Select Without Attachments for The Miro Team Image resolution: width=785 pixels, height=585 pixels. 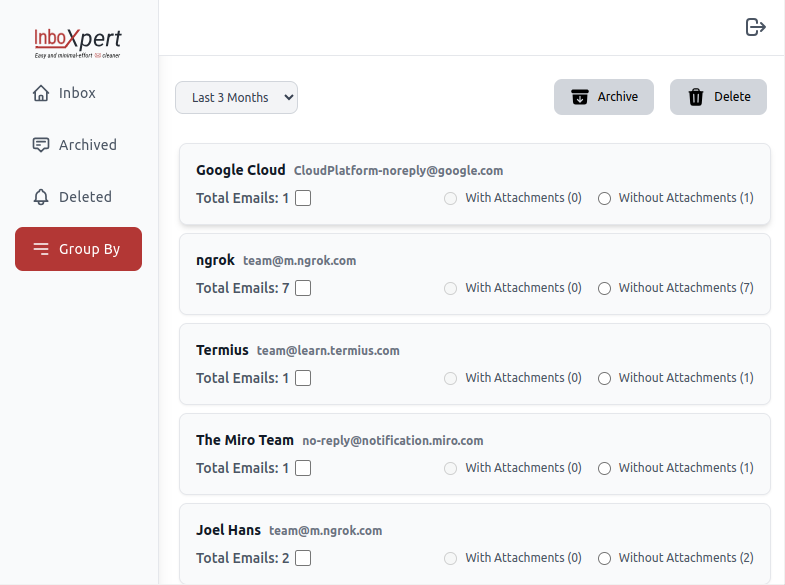pos(604,468)
